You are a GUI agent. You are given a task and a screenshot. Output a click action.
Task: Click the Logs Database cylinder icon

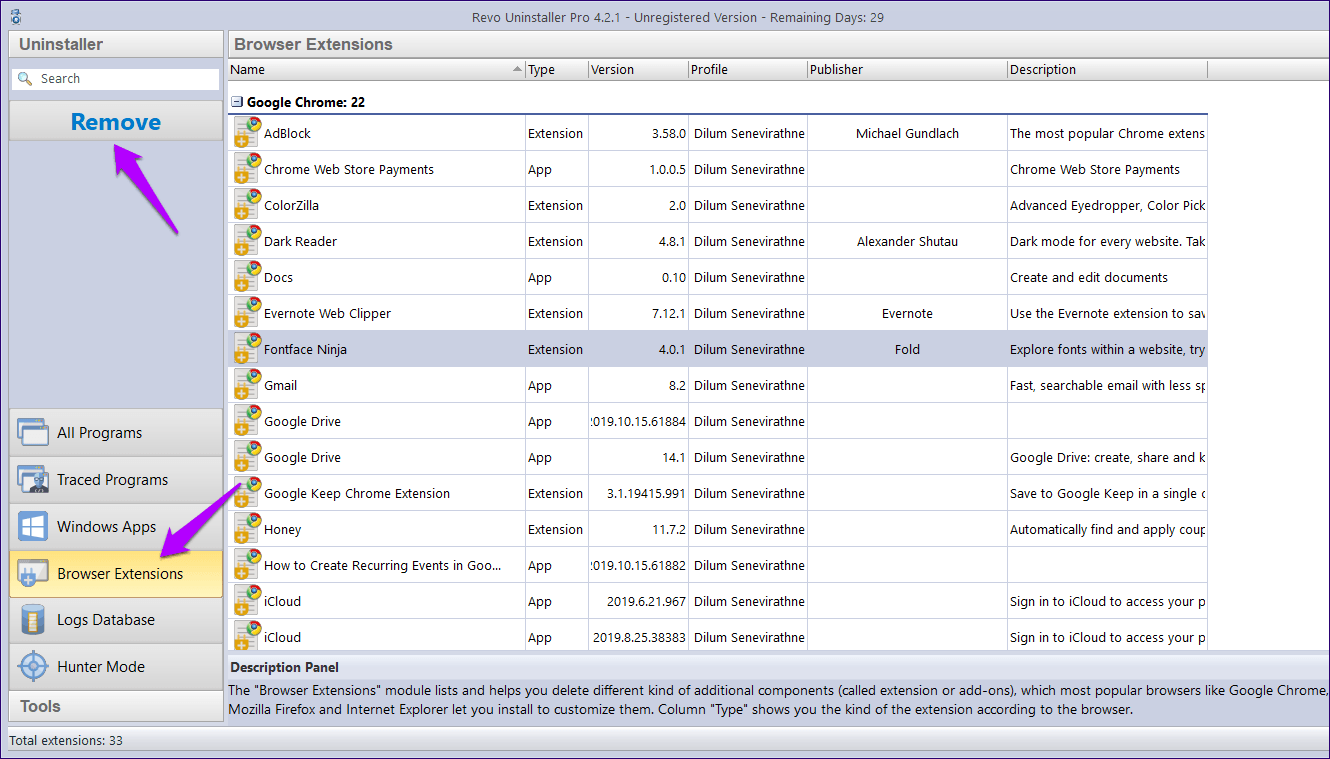click(x=33, y=620)
